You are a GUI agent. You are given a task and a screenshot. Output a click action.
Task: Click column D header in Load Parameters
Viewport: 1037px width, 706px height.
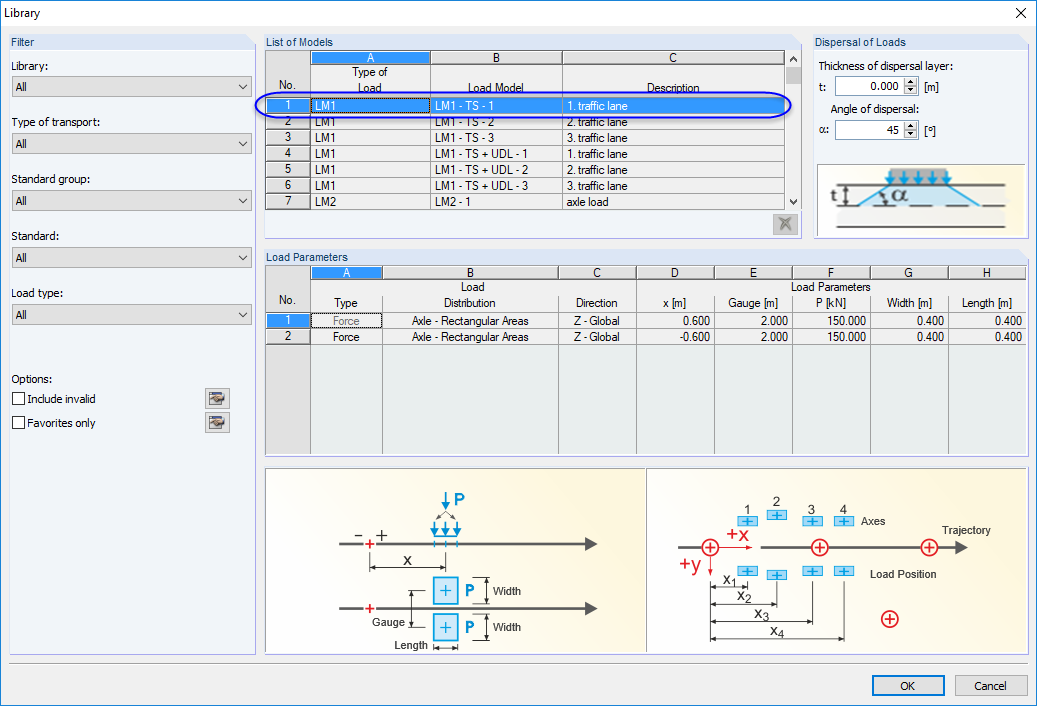675,273
